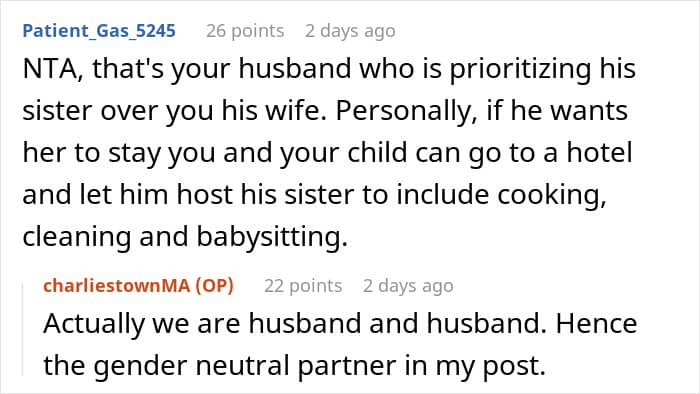Click the word 'babysitting' in the comment
This screenshot has width=700, height=394.
point(272,237)
